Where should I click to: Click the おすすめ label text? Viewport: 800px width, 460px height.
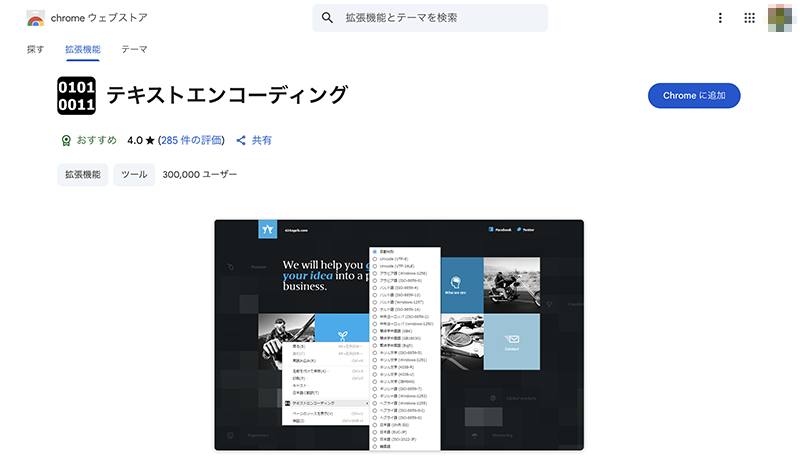click(96, 140)
